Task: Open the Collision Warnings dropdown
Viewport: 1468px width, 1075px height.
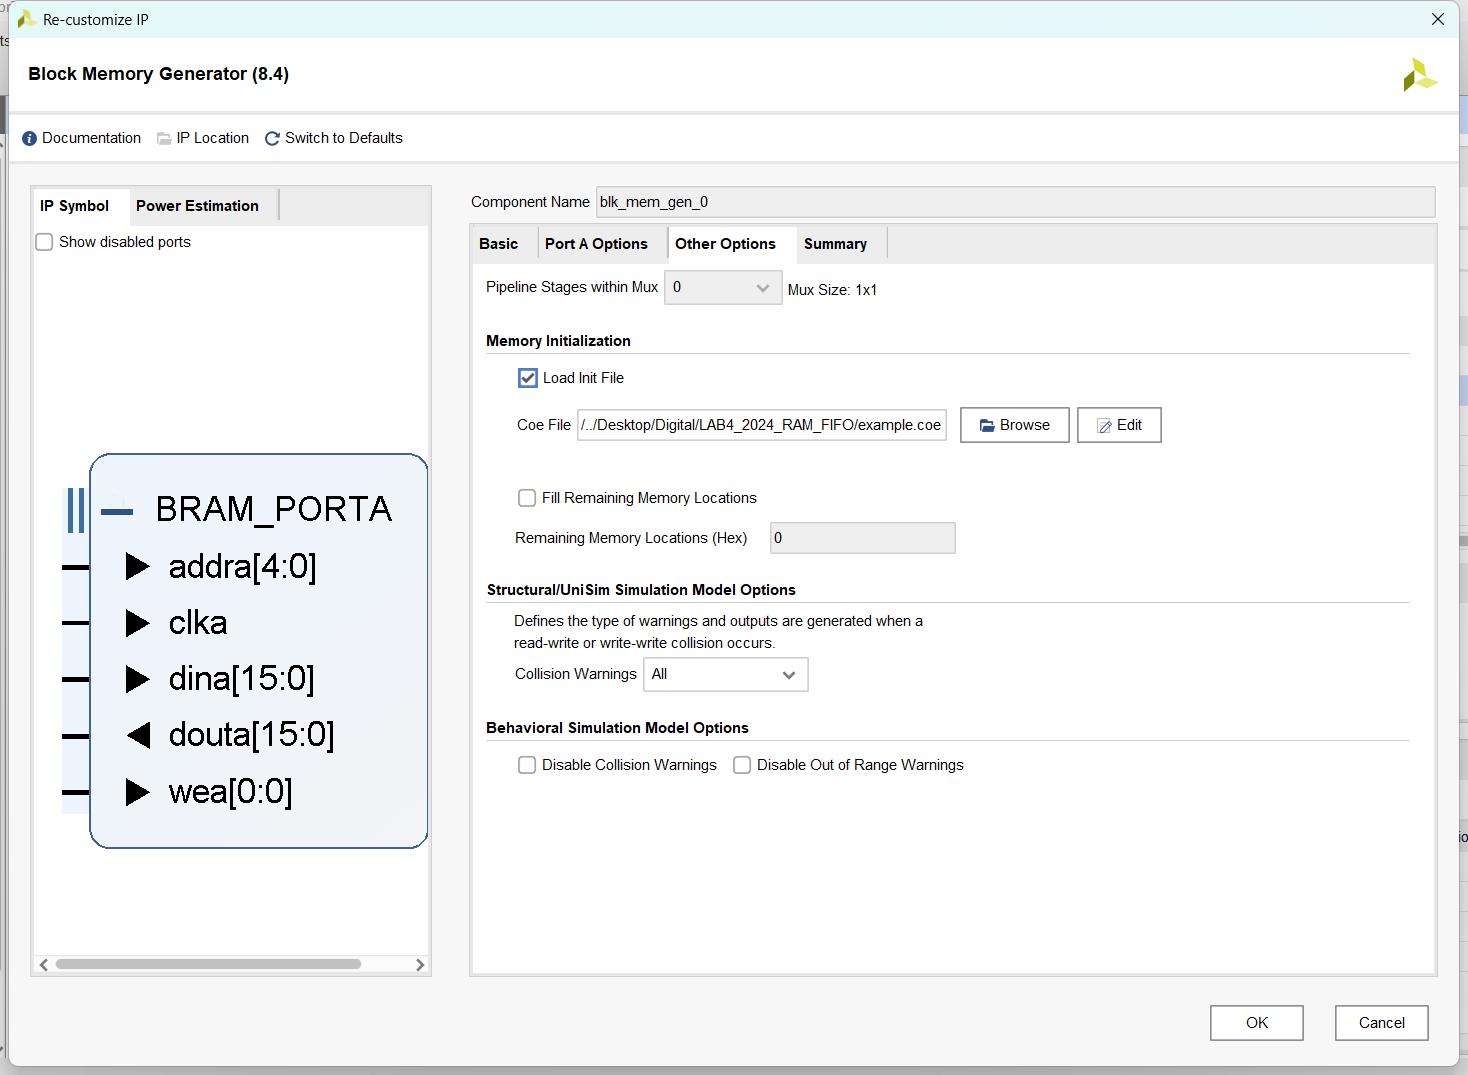Action: pyautogui.click(x=725, y=674)
